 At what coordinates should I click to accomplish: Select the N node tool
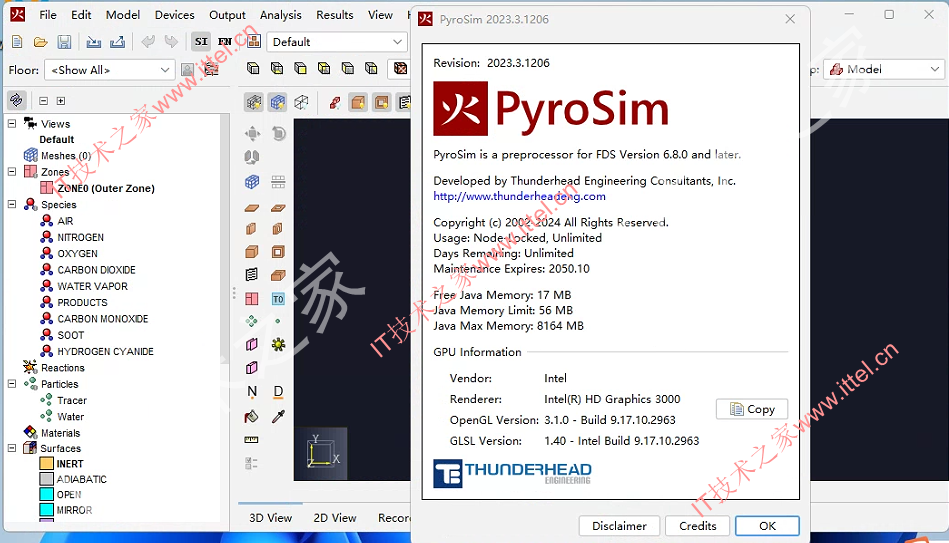tap(252, 392)
